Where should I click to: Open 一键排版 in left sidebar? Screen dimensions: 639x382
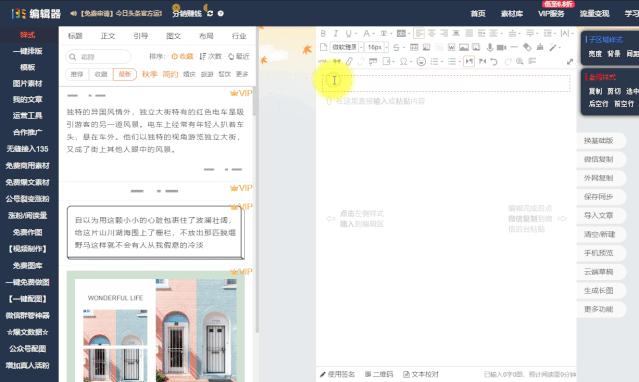coord(27,51)
